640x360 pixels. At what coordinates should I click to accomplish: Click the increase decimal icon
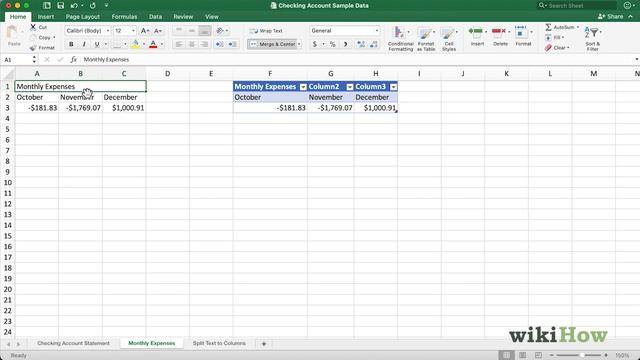click(361, 44)
